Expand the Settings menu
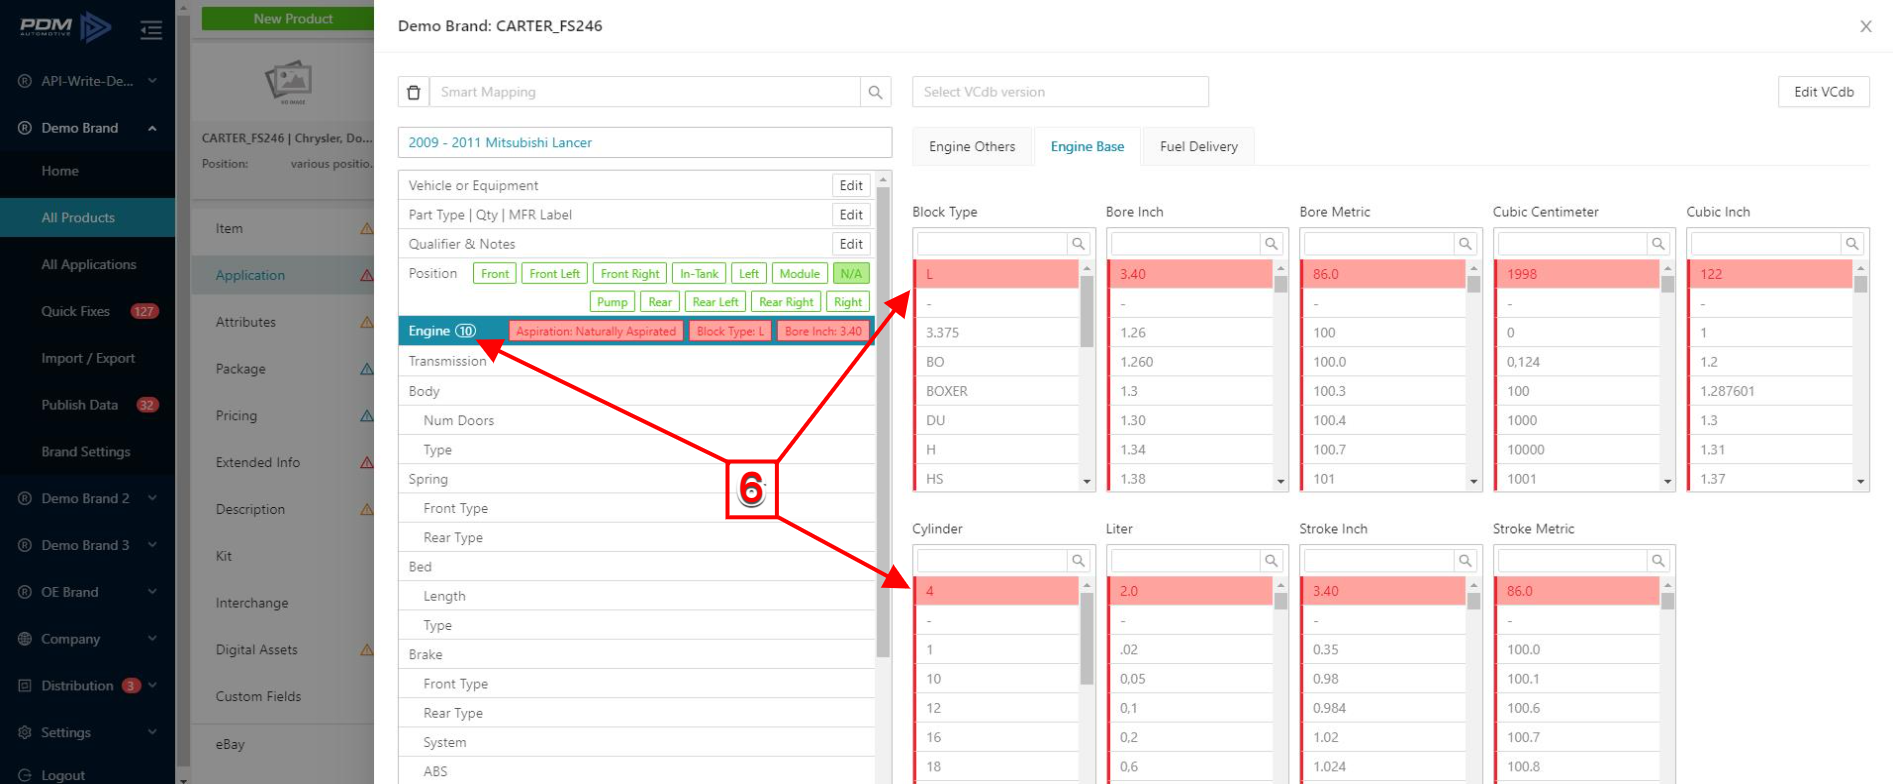Screen dimensions: 1893x784 (x=152, y=732)
